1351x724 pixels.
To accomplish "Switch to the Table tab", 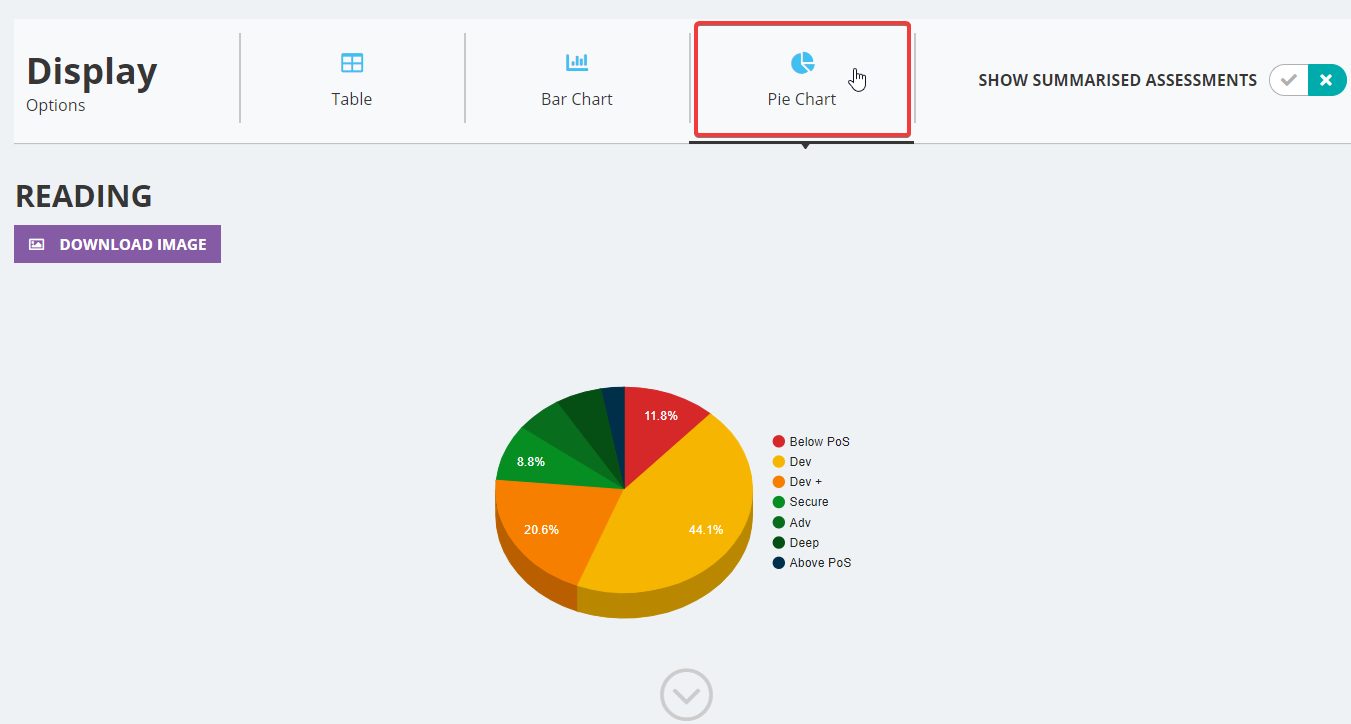I will point(352,78).
